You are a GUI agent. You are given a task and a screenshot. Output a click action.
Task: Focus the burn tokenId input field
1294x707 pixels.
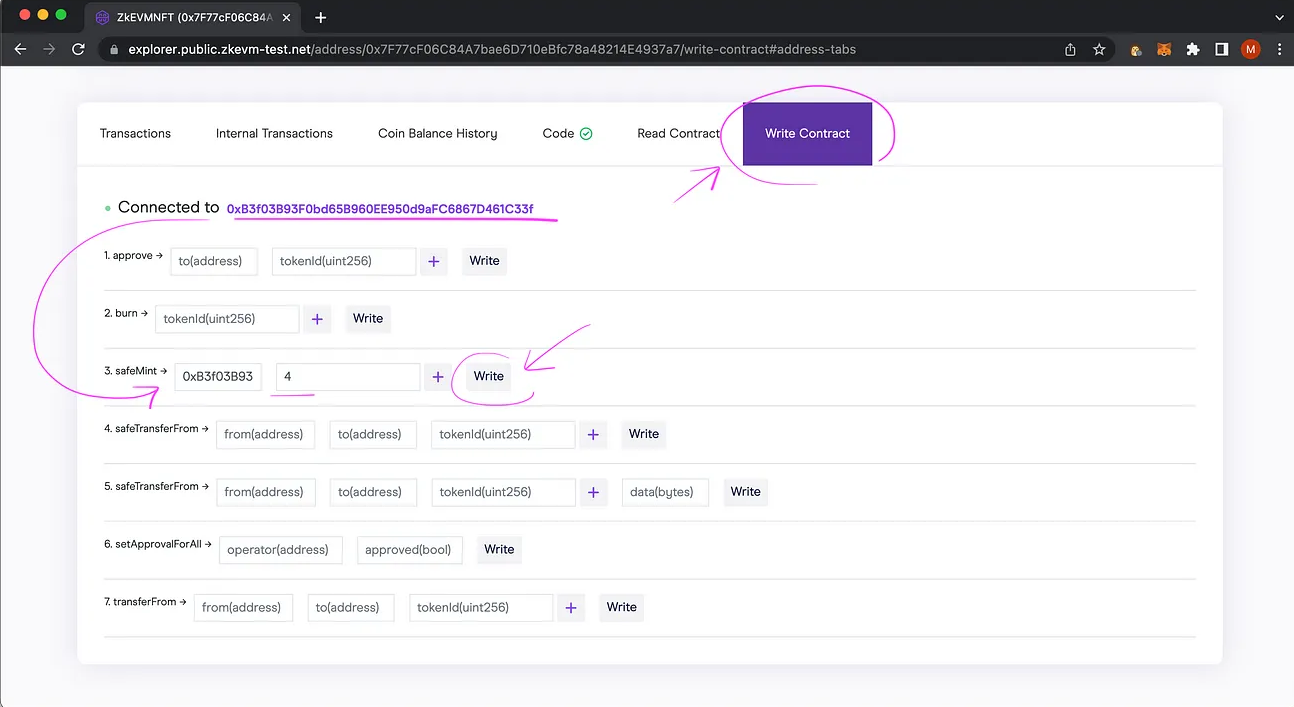click(227, 319)
